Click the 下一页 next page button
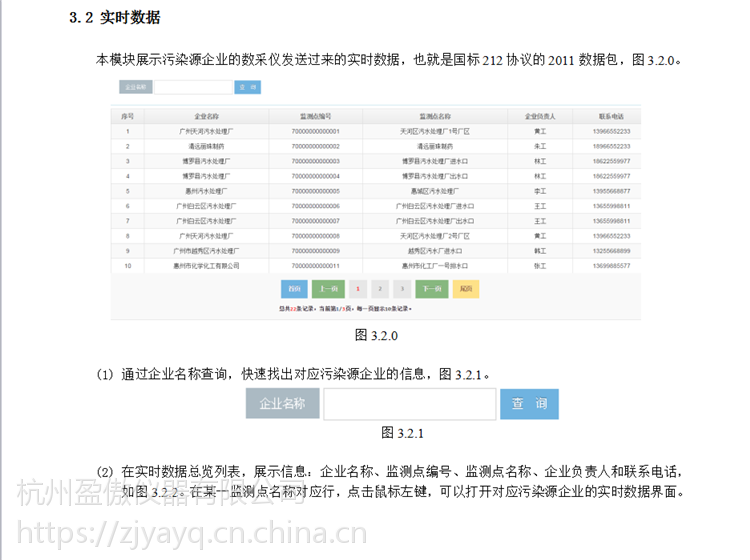750x560 pixels. tap(431, 289)
